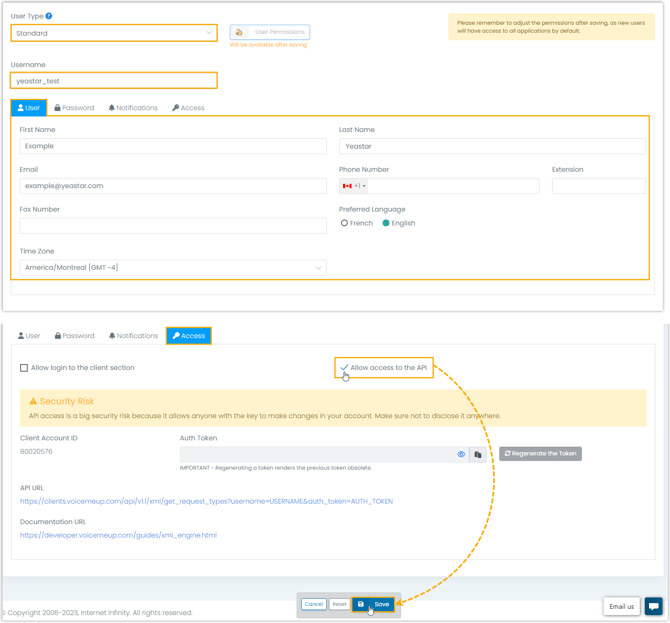The height and width of the screenshot is (623, 670).
Task: Expand the Time Zone dropdown
Action: pos(173,268)
